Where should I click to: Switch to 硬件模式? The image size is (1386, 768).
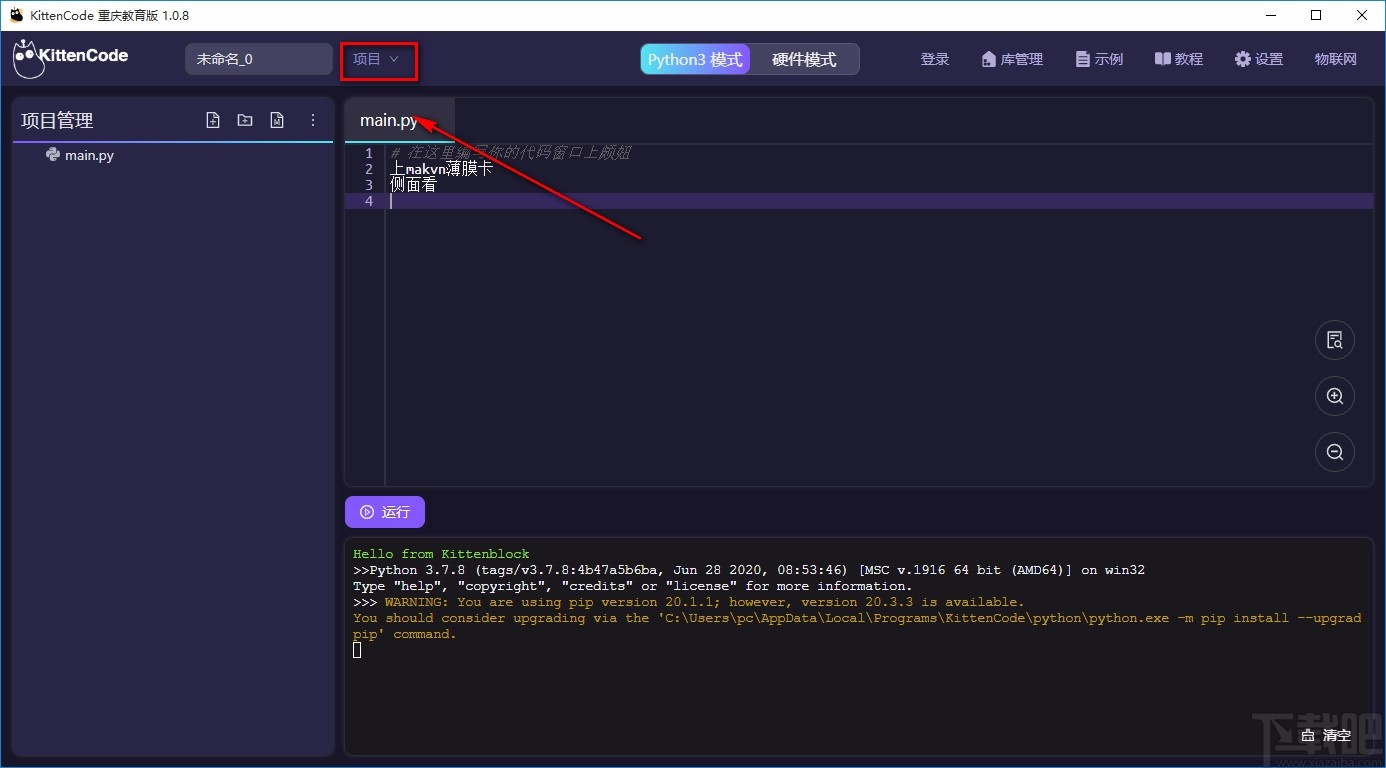coord(804,59)
